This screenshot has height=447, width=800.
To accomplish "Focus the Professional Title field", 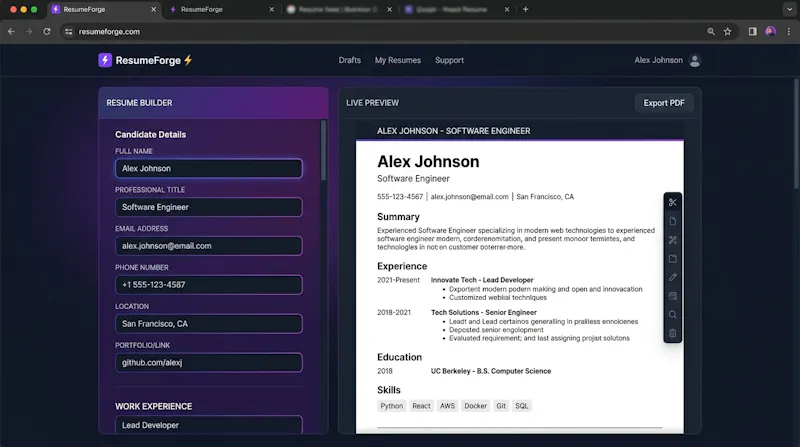I will coord(209,207).
